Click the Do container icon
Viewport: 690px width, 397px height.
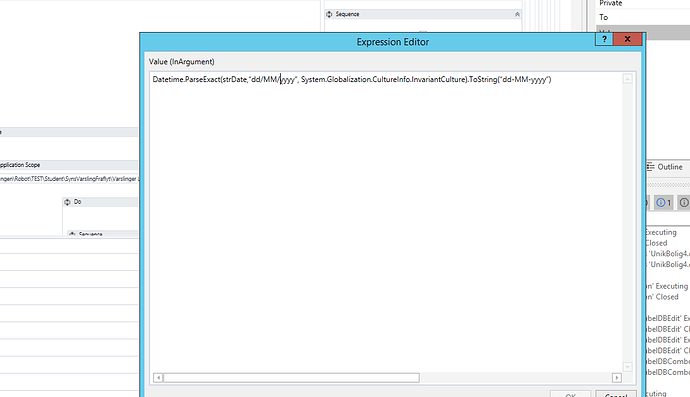(x=67, y=202)
